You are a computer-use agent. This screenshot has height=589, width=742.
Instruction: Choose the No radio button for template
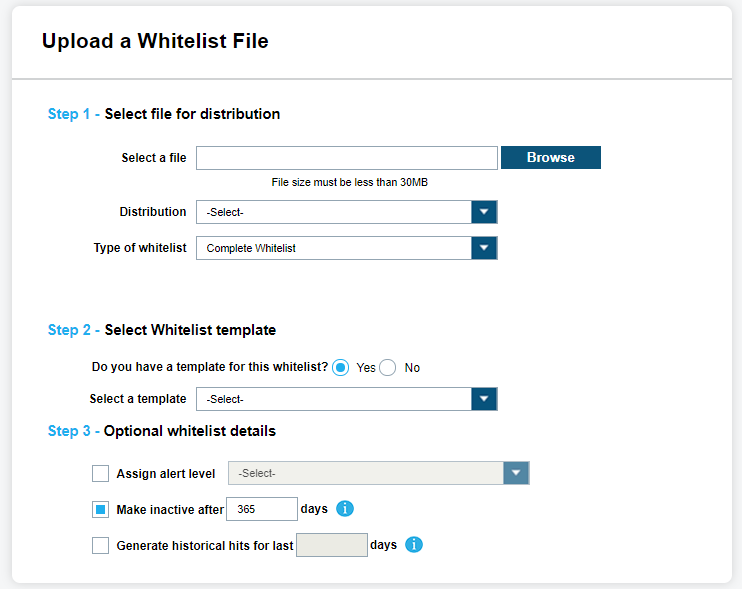point(388,367)
